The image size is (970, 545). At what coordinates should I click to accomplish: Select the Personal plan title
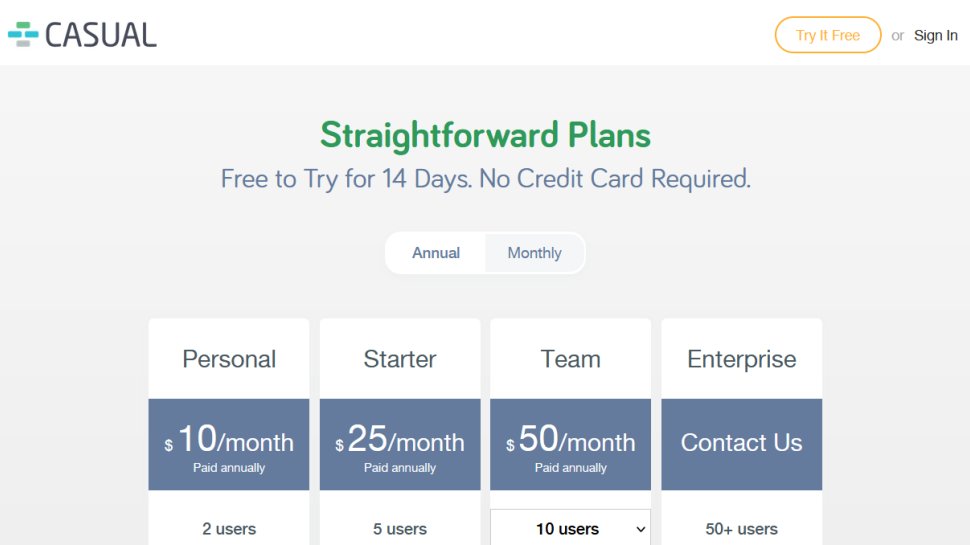pyautogui.click(x=229, y=359)
